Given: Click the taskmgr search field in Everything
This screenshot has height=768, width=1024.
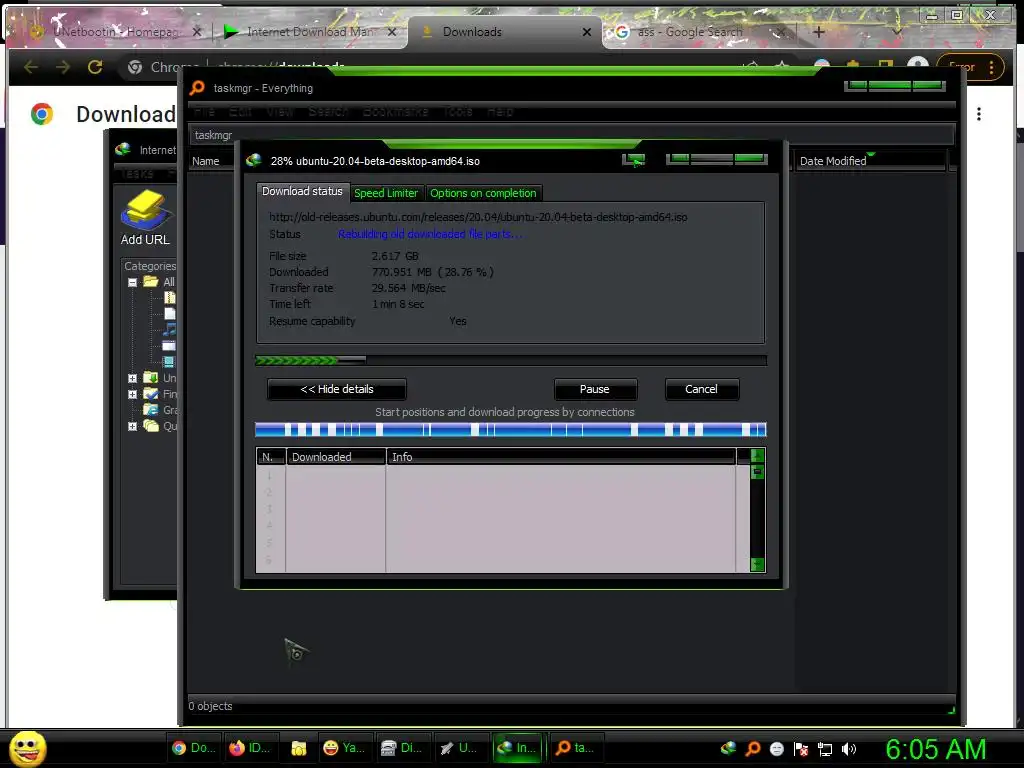Looking at the screenshot, I should [571, 135].
